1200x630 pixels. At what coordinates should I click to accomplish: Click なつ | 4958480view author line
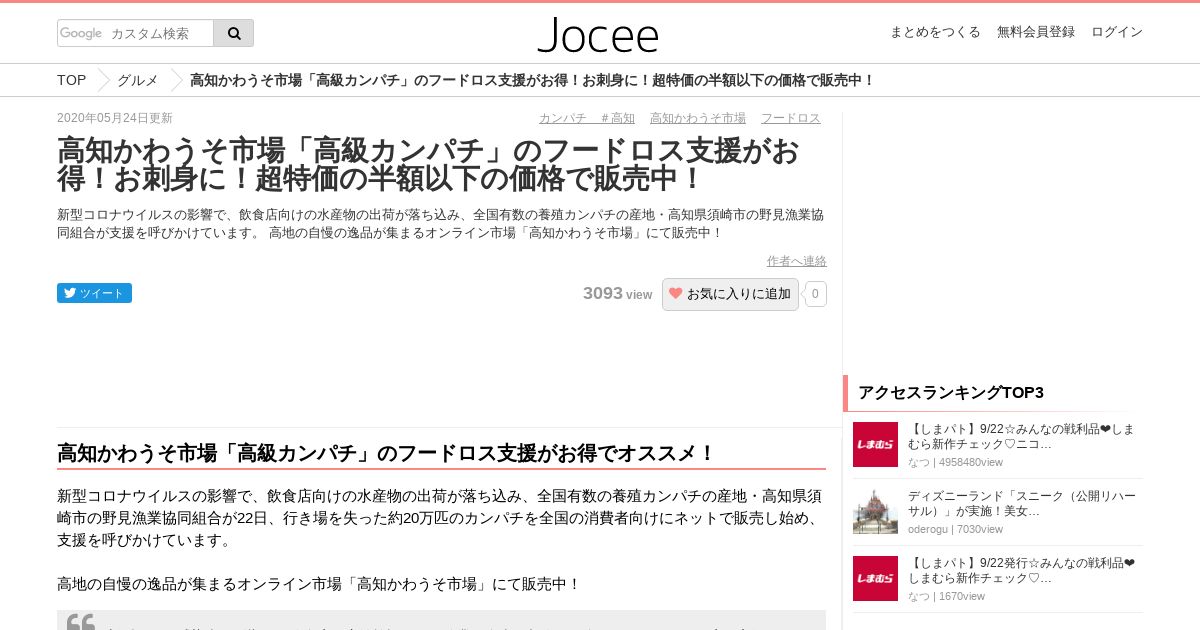(x=955, y=462)
